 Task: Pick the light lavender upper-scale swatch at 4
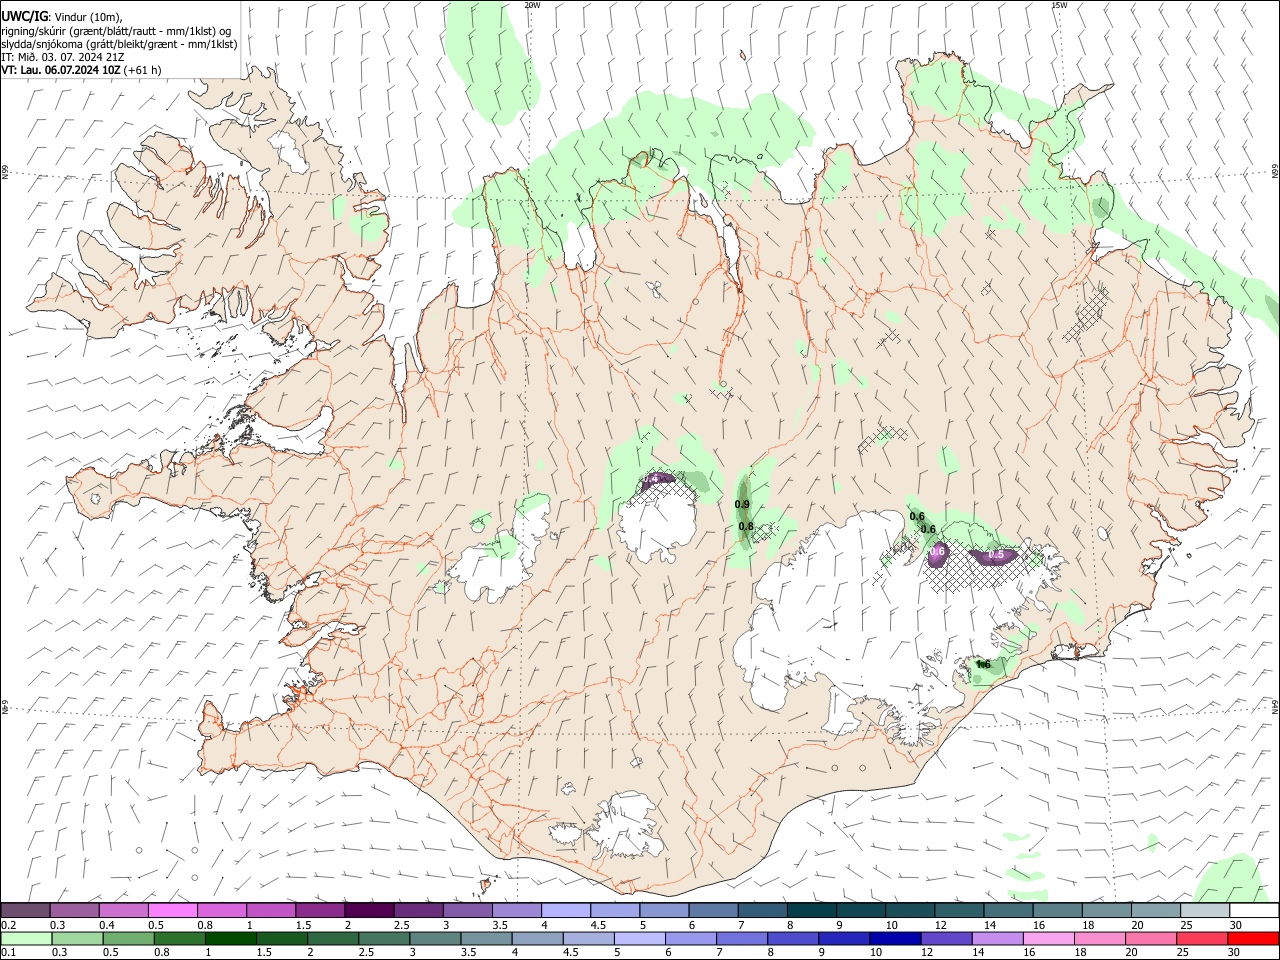point(566,911)
